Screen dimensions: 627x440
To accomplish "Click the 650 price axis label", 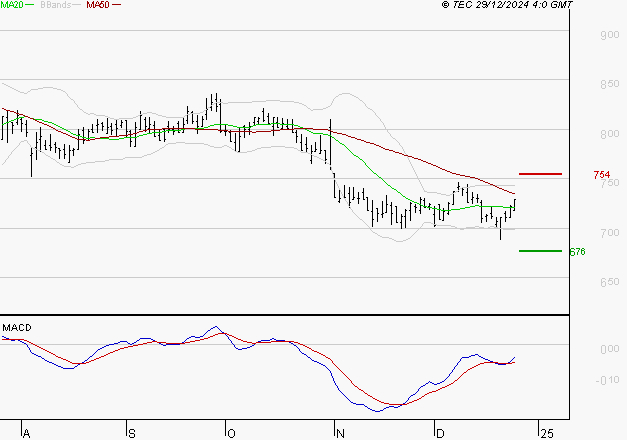I will click(x=610, y=282).
